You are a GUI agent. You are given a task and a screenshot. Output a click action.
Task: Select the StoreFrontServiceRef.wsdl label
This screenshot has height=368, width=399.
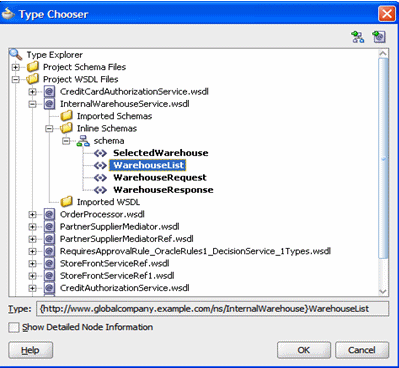115,263
